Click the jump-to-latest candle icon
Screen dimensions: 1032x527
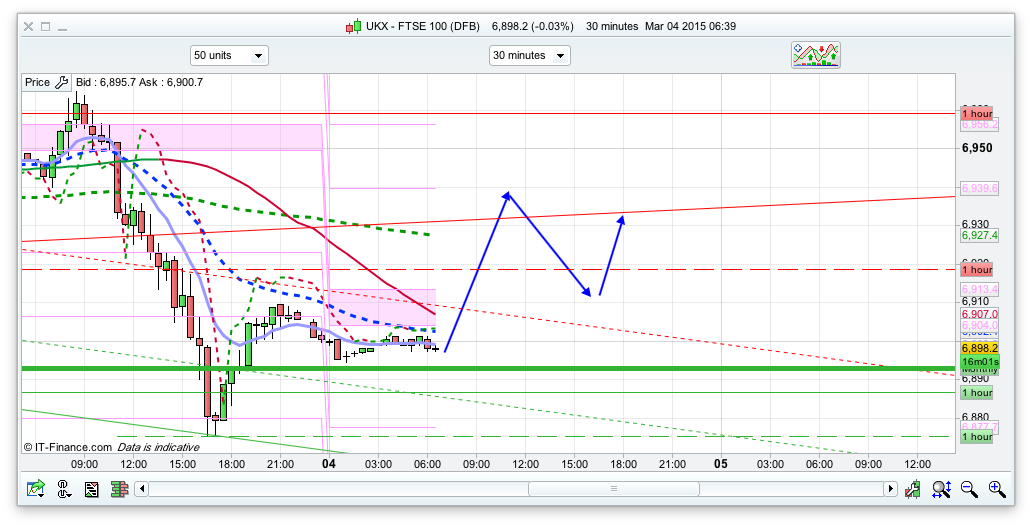pos(913,489)
